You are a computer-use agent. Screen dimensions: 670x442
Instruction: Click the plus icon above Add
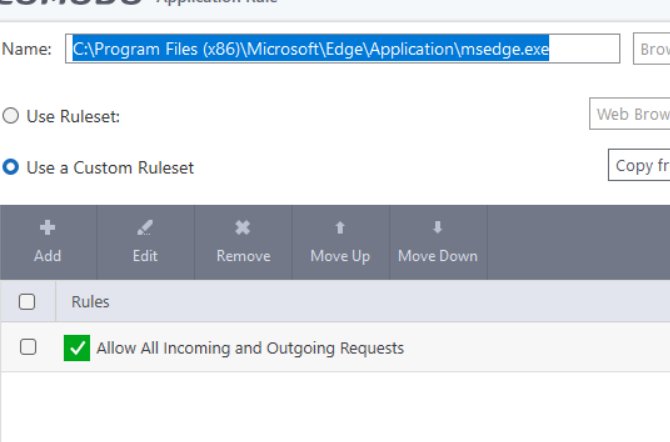[x=47, y=227]
